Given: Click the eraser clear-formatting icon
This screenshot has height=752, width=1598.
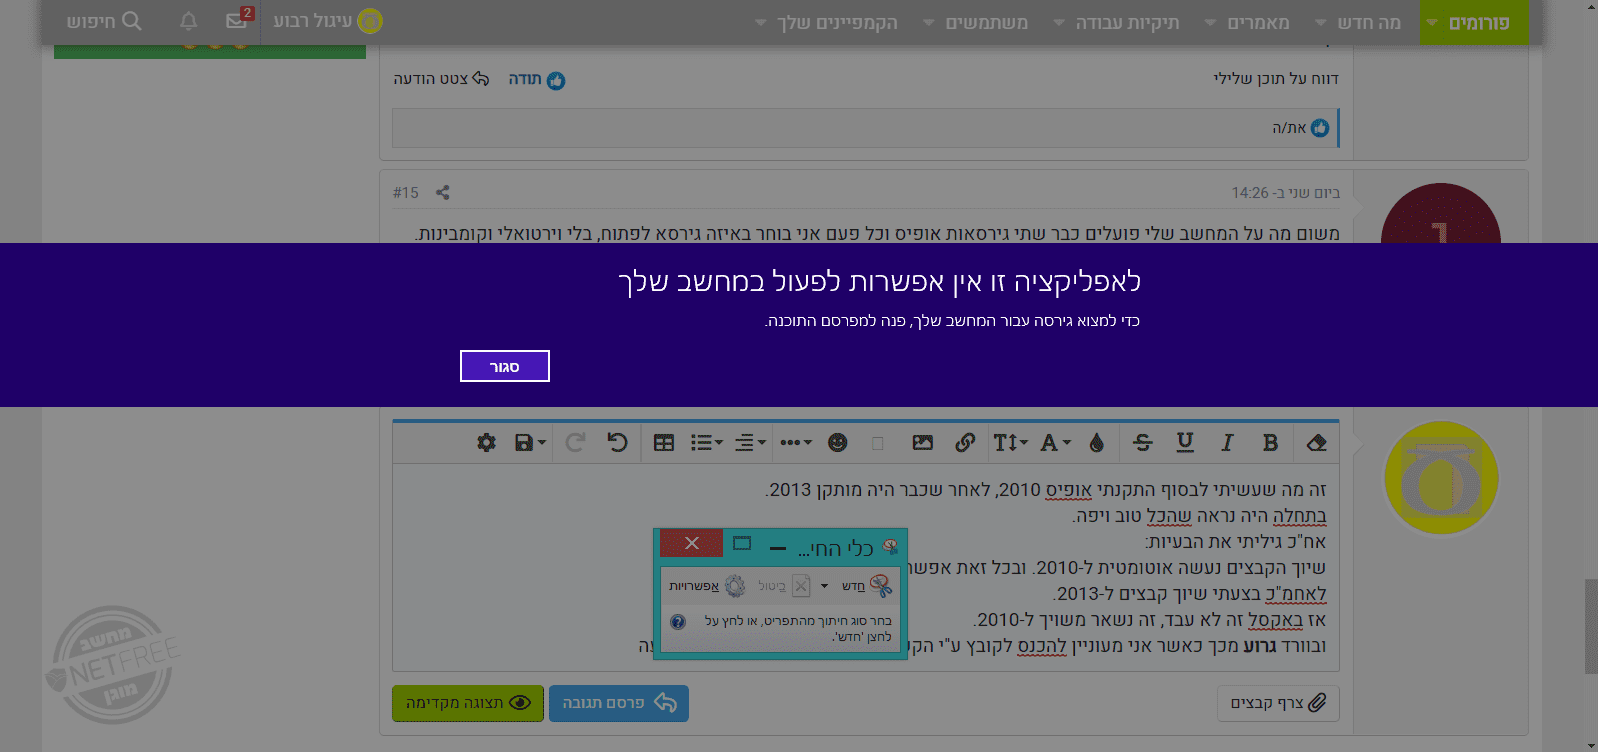Looking at the screenshot, I should [1317, 442].
